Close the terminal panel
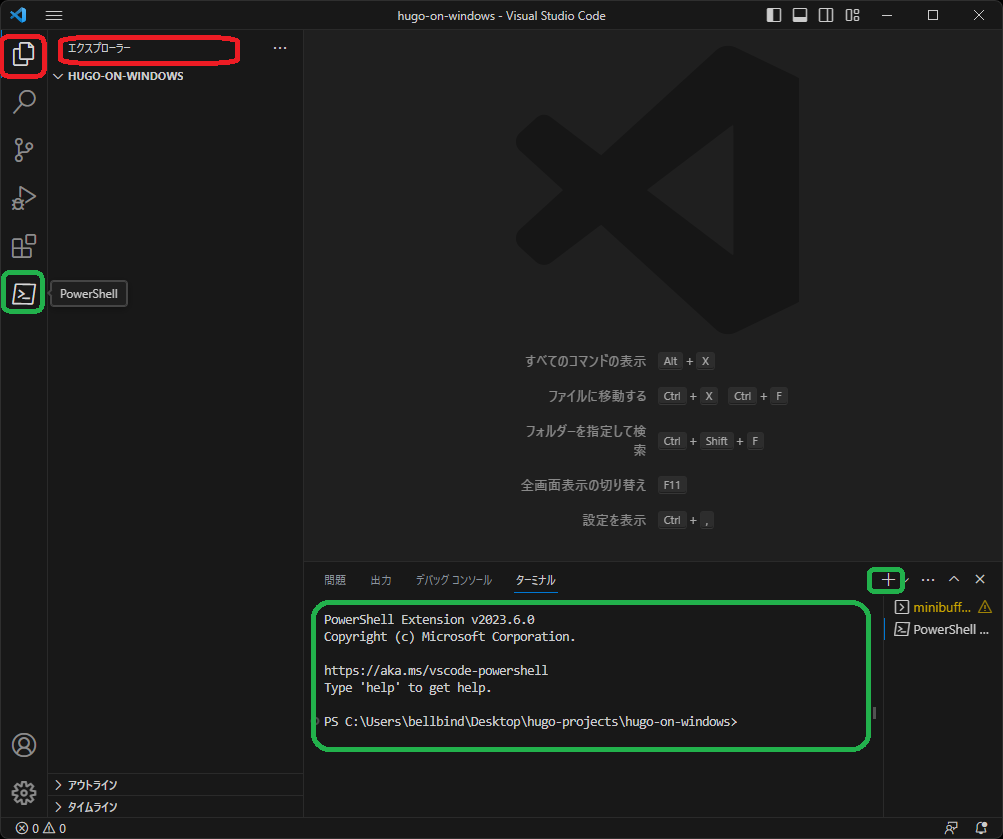Viewport: 1003px width, 839px height. [x=980, y=579]
